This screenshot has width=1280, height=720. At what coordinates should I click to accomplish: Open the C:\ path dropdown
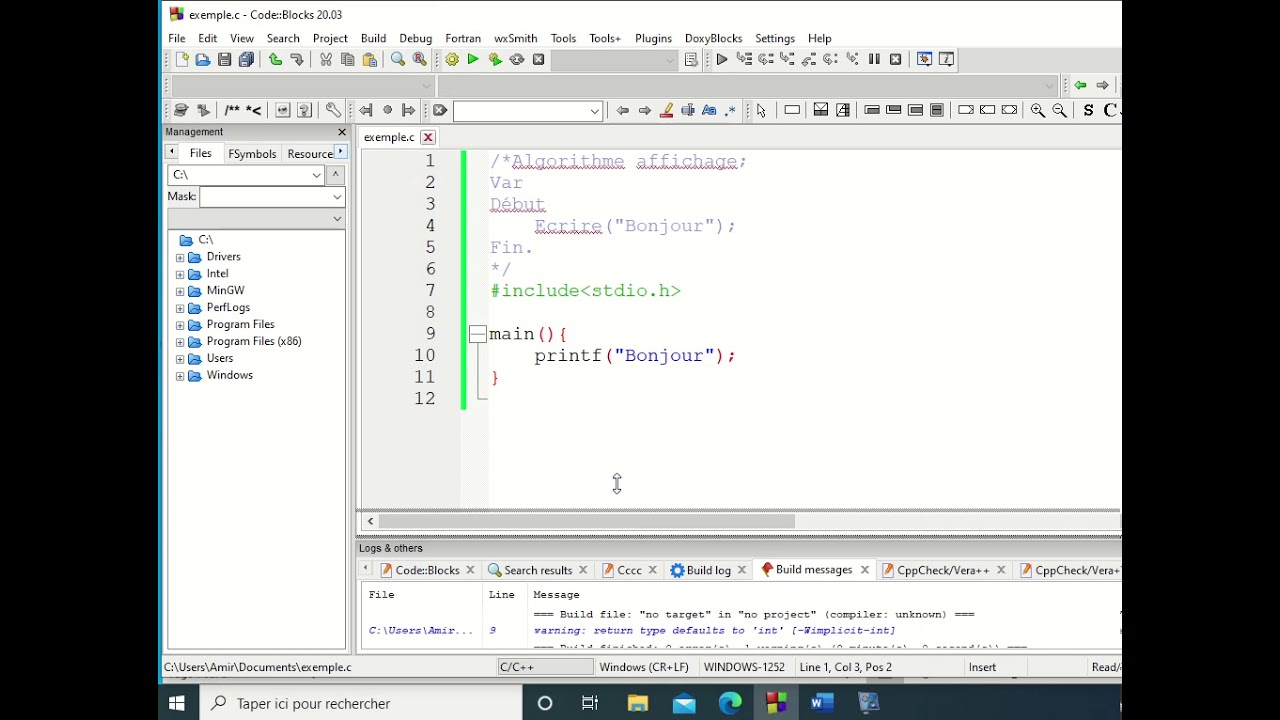coord(316,175)
